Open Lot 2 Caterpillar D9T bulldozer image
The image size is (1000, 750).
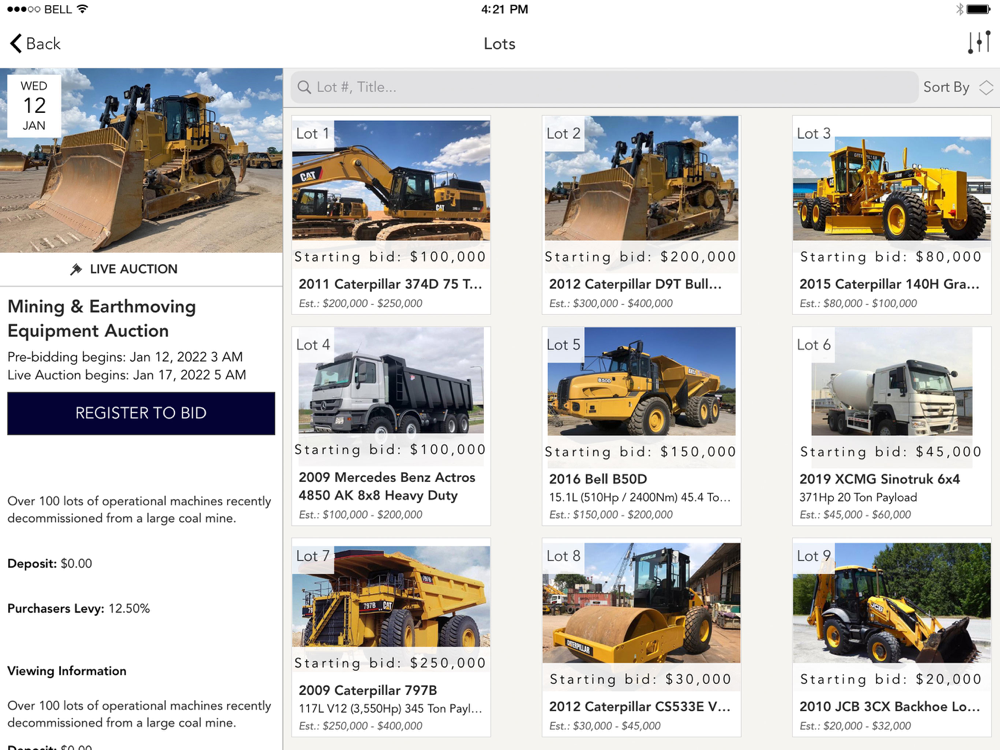[641, 178]
